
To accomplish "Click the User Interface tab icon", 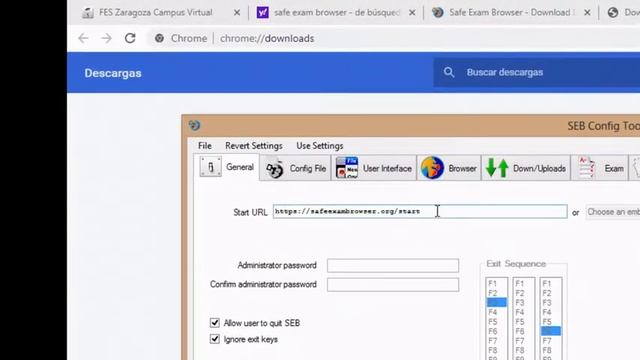I will pyautogui.click(x=347, y=168).
